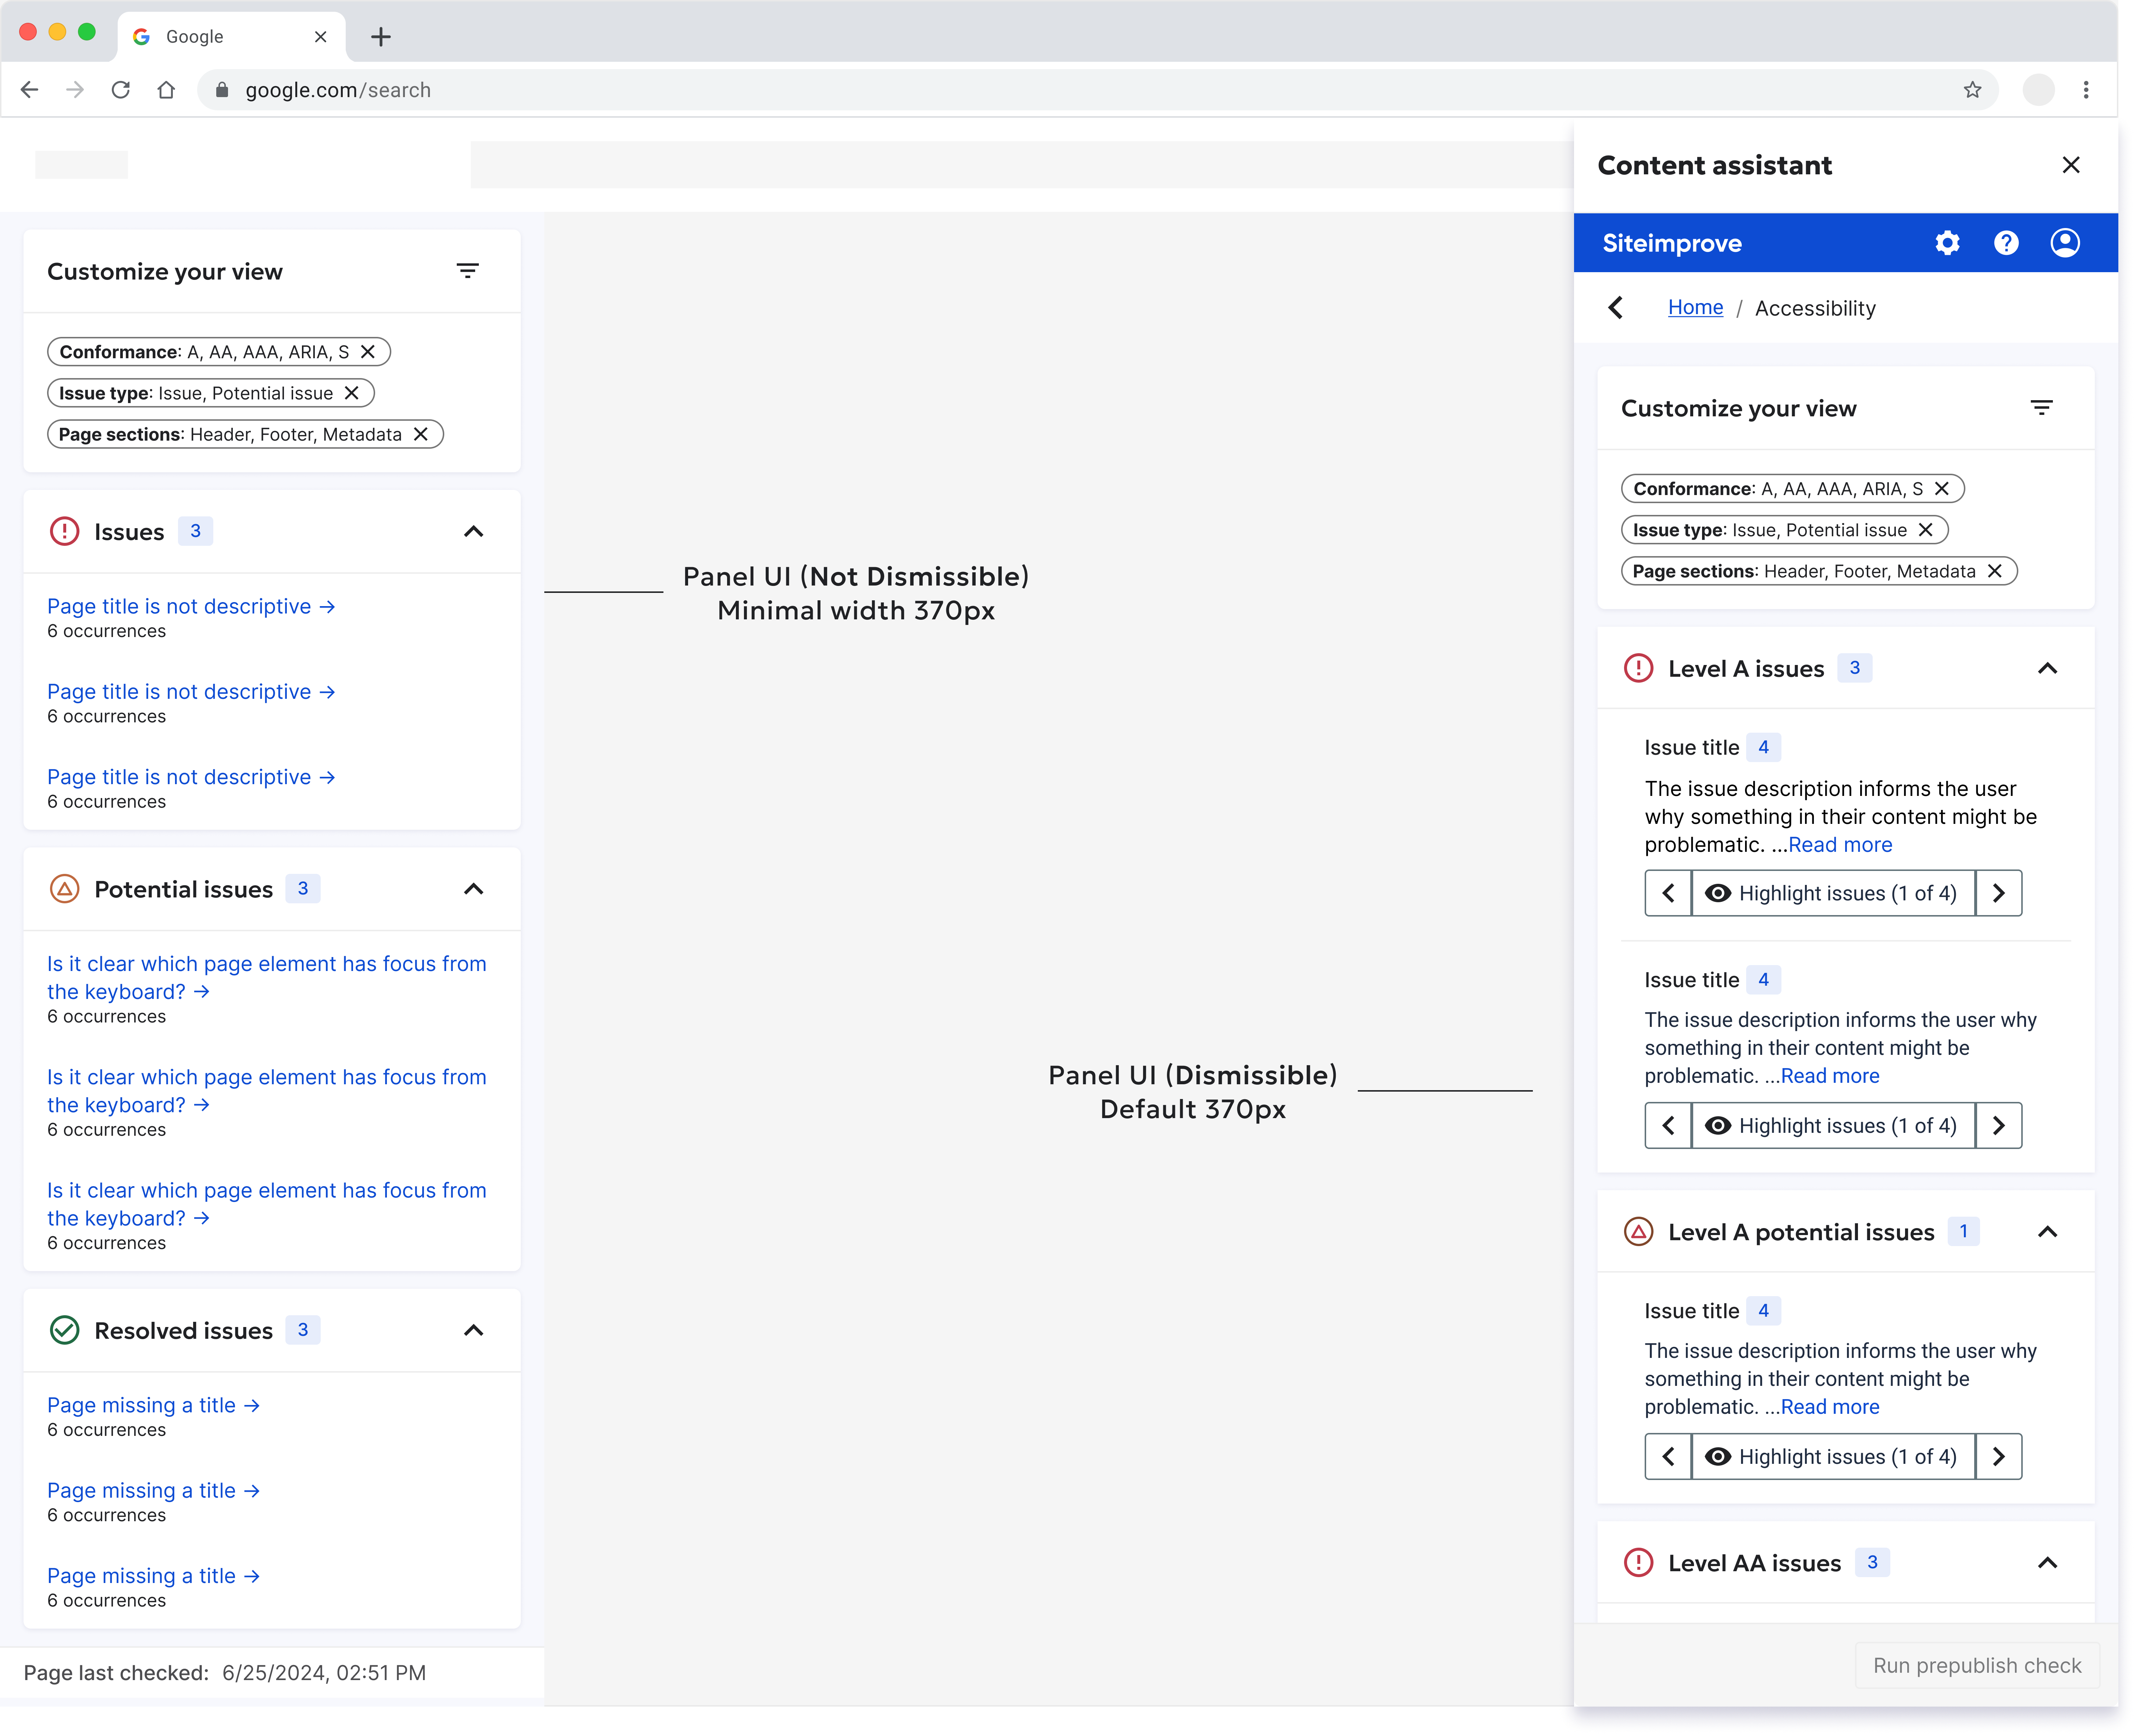Open the Siteimprove help icon
The width and height of the screenshot is (2136, 1736).
(2006, 242)
